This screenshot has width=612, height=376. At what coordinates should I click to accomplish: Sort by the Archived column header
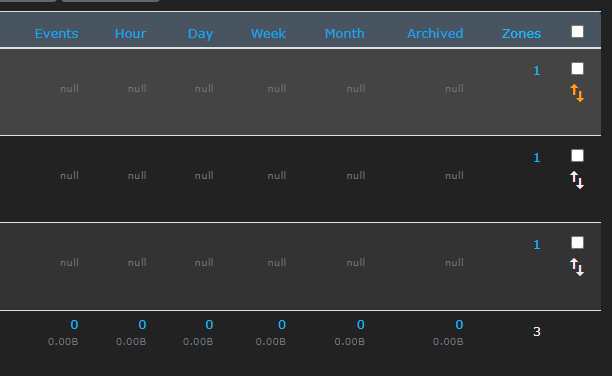point(435,34)
